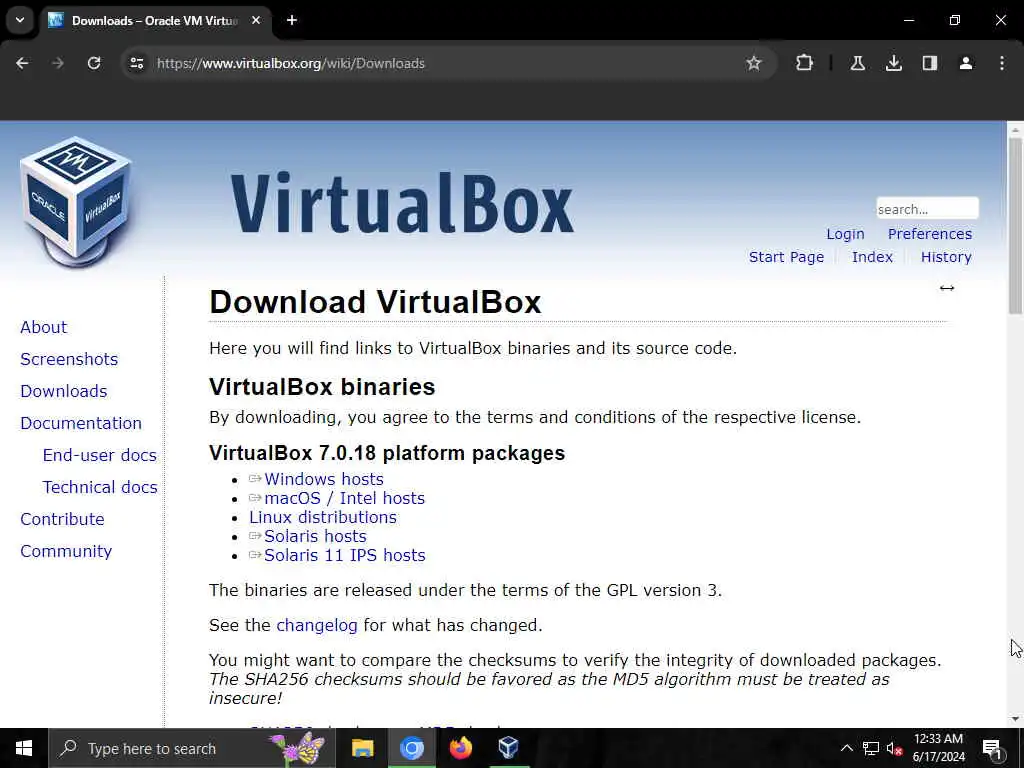Click the browser back arrow
This screenshot has width=1024, height=768.
coord(22,63)
